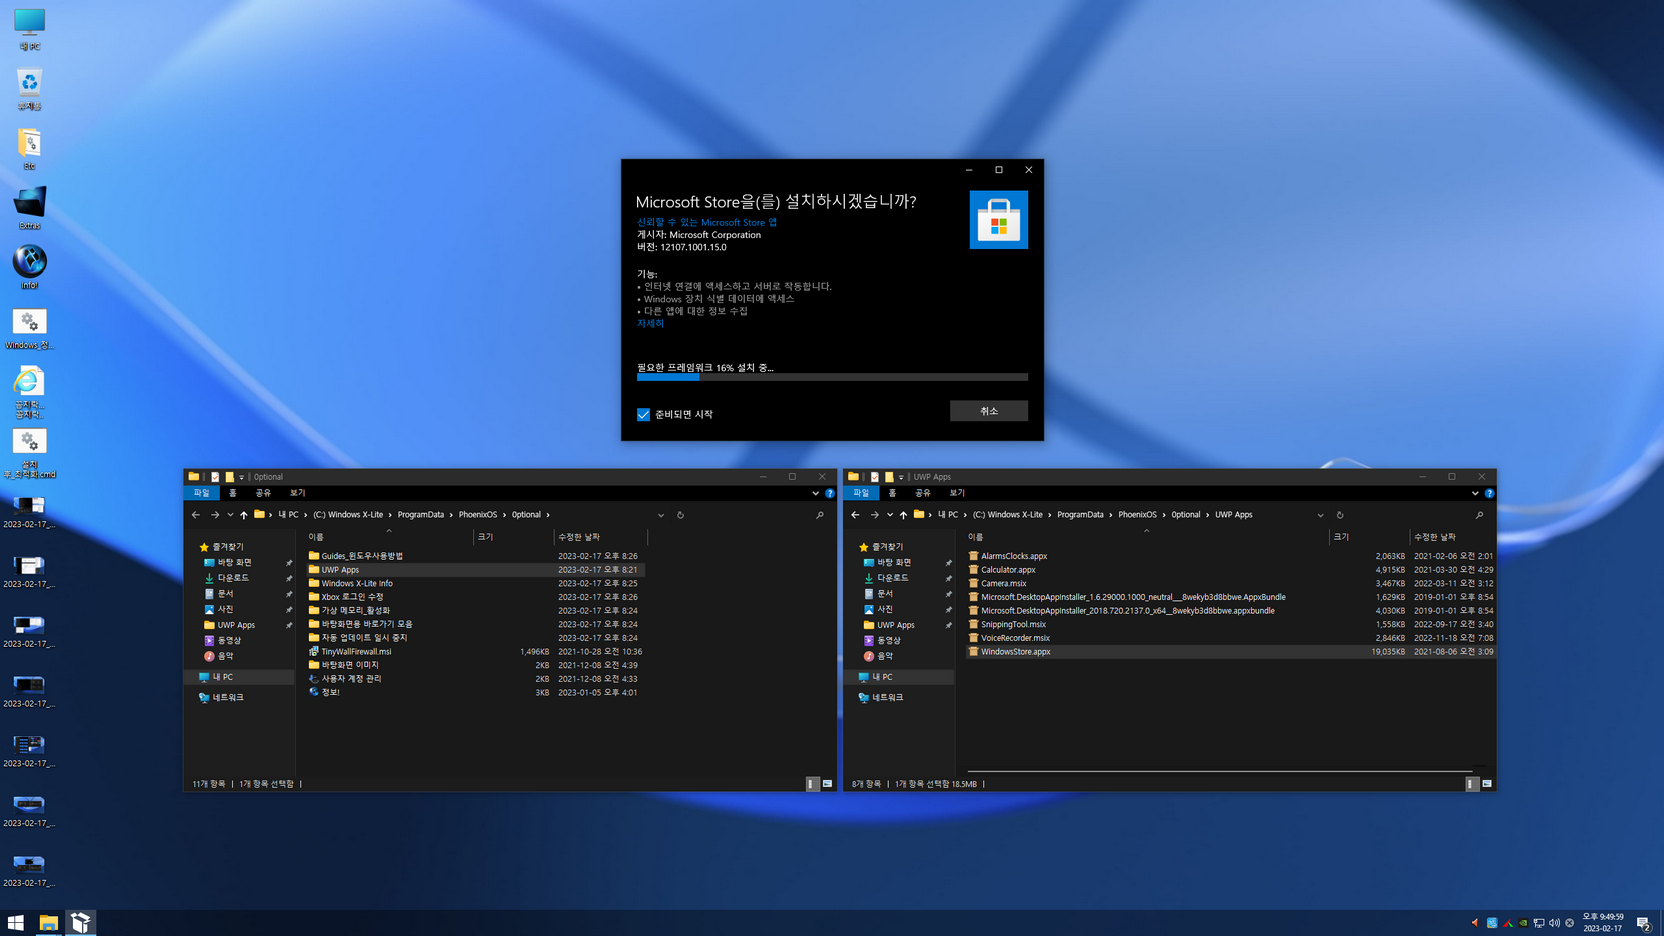Open address history dropdown in UWP Apps window

tap(1320, 515)
